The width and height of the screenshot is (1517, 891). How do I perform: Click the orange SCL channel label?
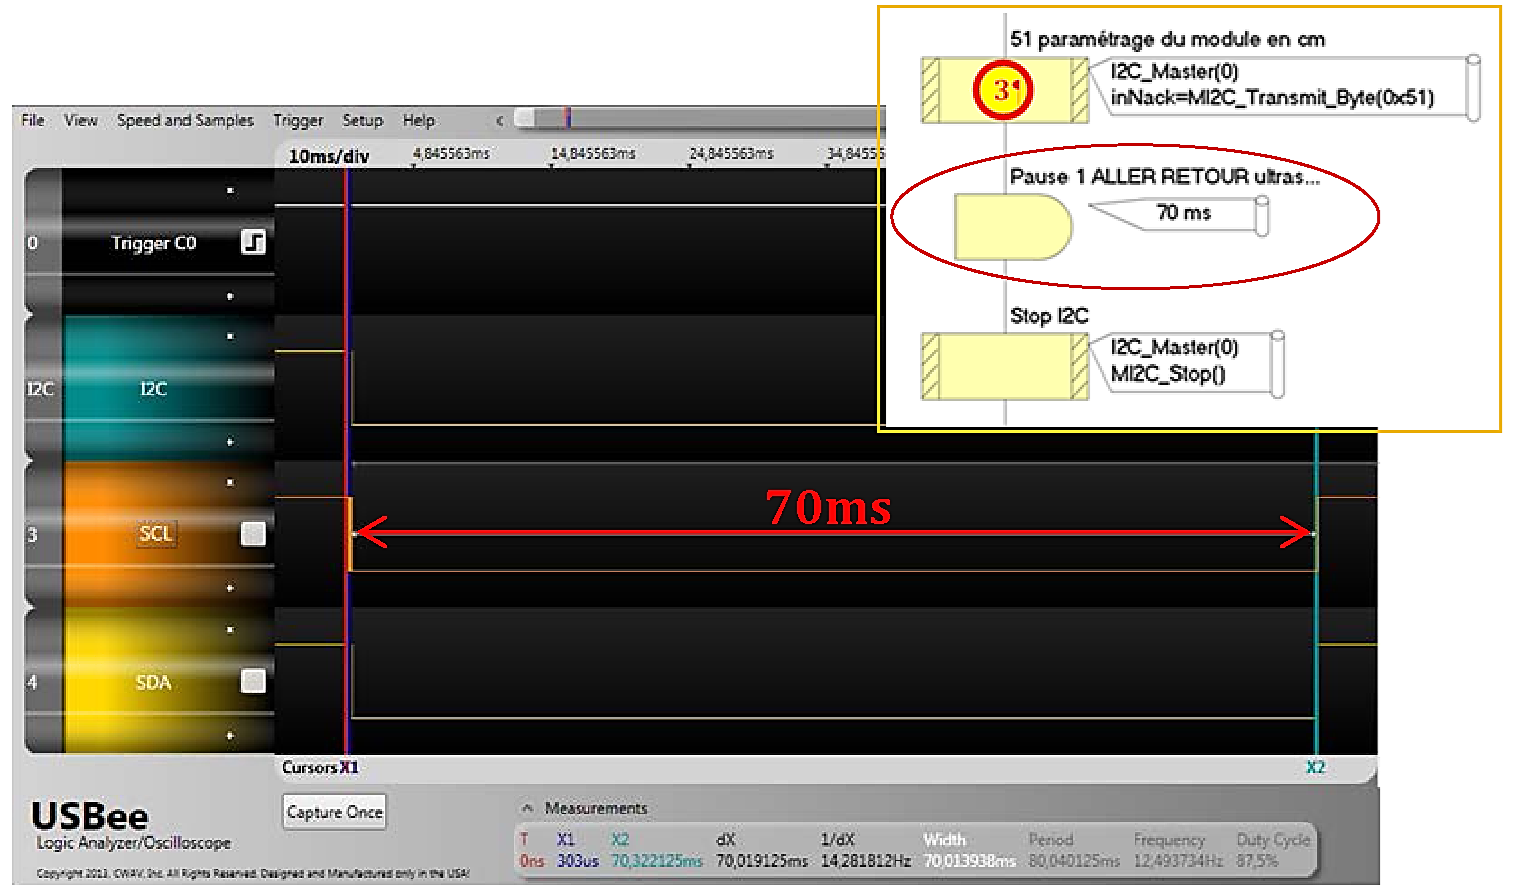pyautogui.click(x=155, y=534)
